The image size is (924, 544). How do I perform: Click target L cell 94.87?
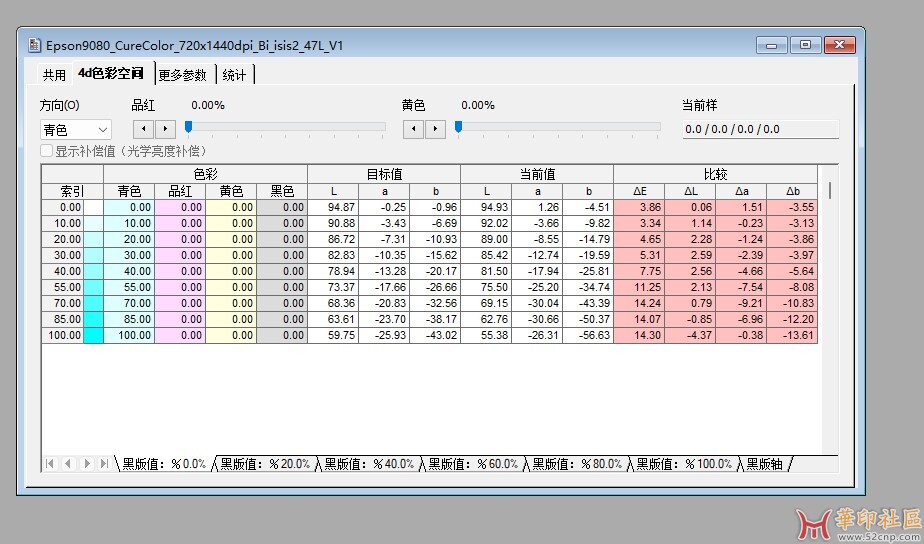[x=334, y=207]
